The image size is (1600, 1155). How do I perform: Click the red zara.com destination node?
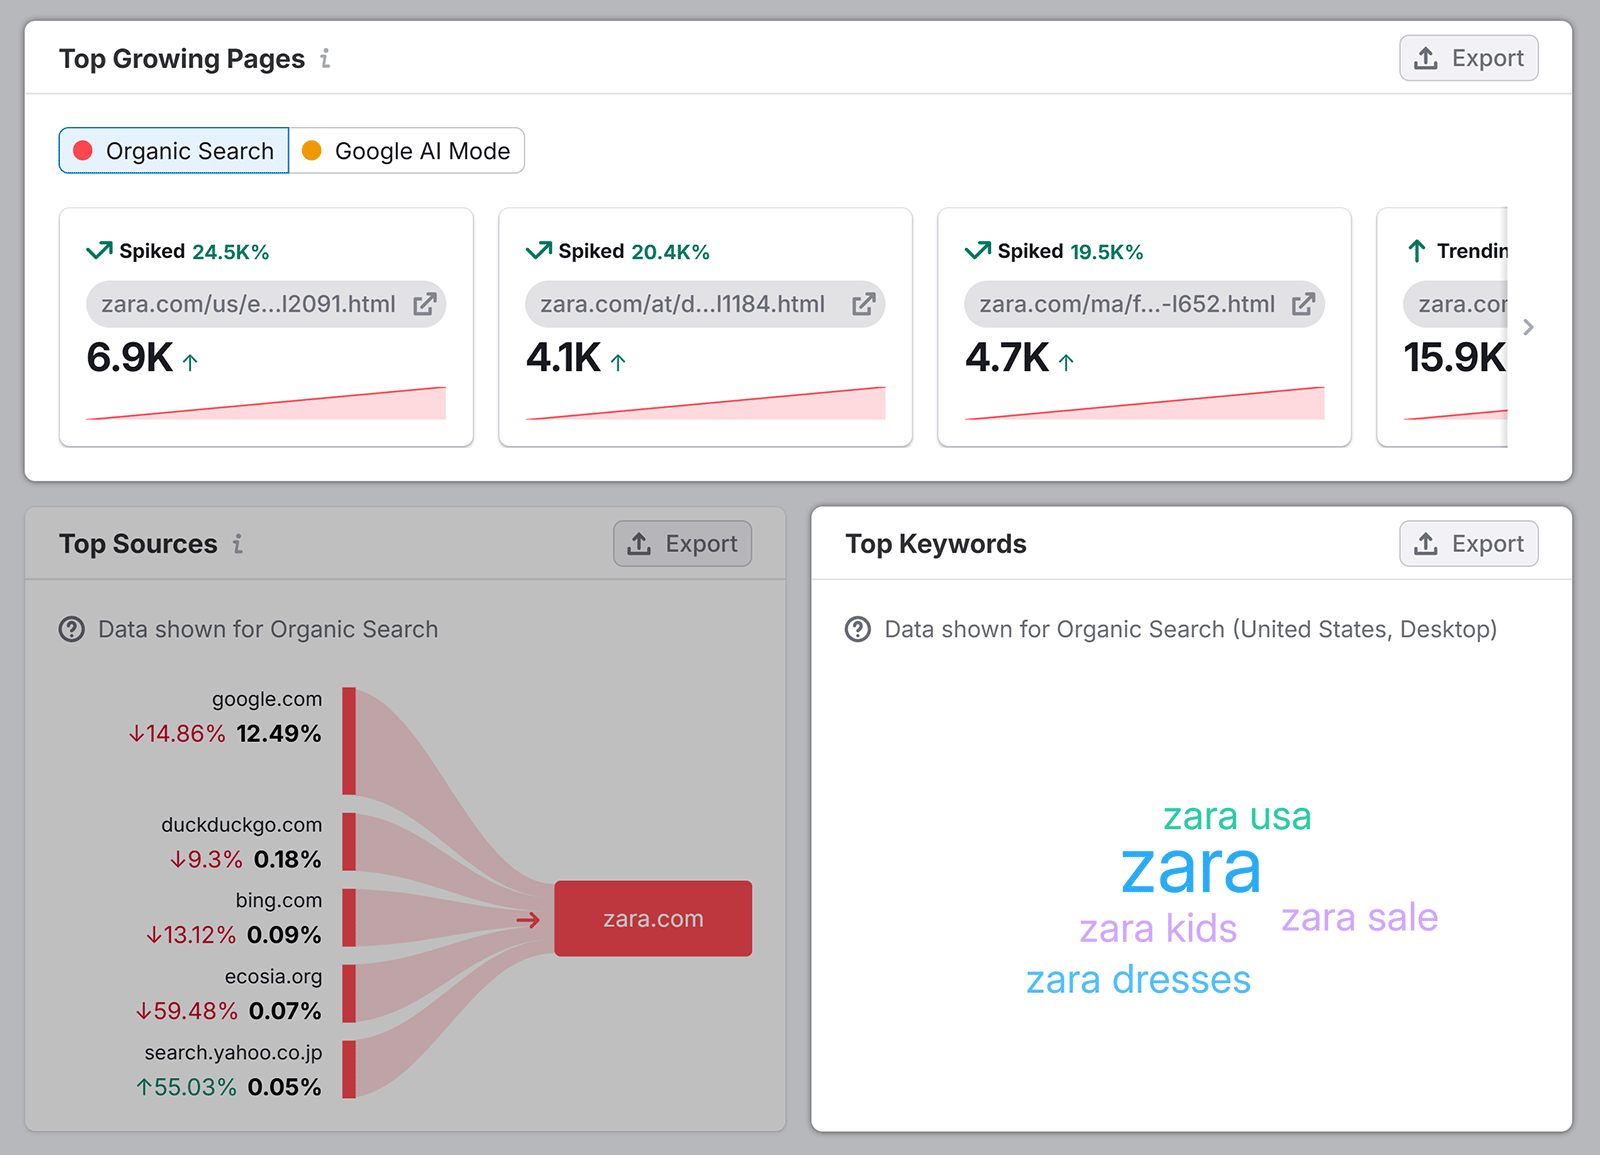point(653,918)
